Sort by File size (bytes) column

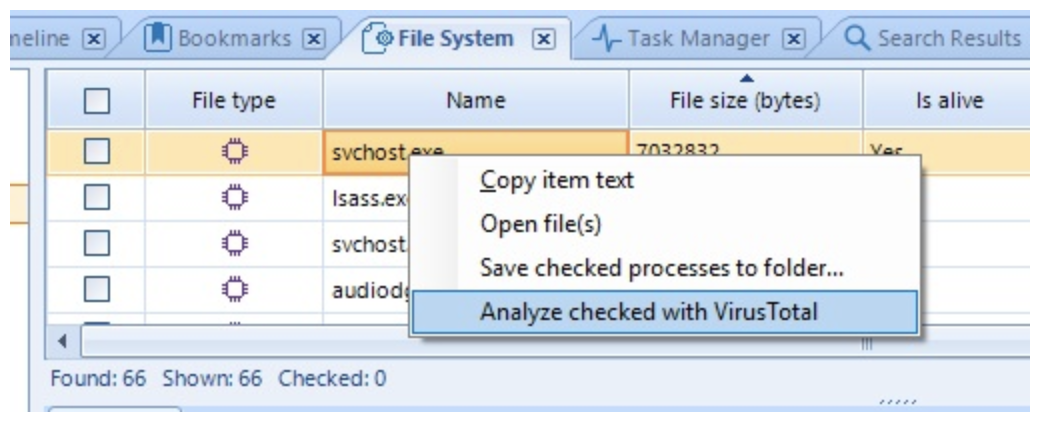(746, 100)
